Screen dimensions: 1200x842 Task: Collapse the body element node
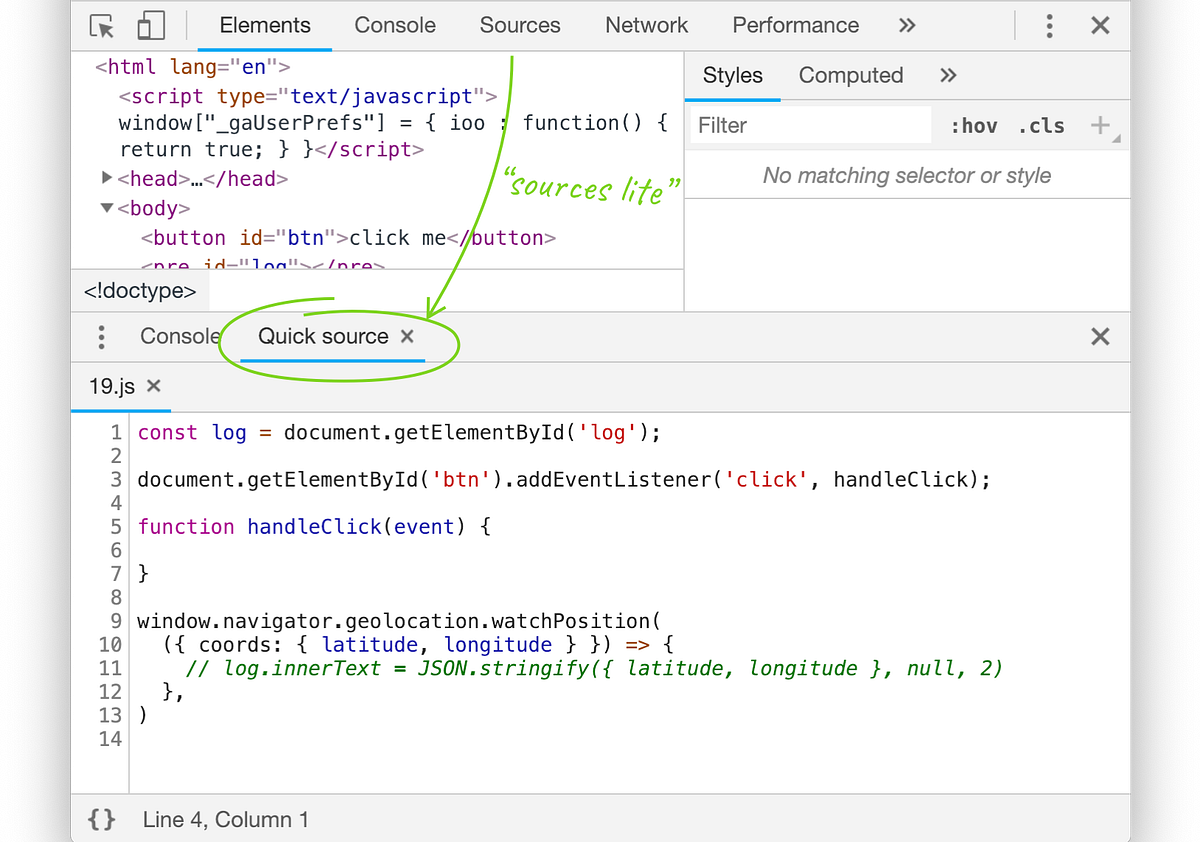(x=107, y=209)
